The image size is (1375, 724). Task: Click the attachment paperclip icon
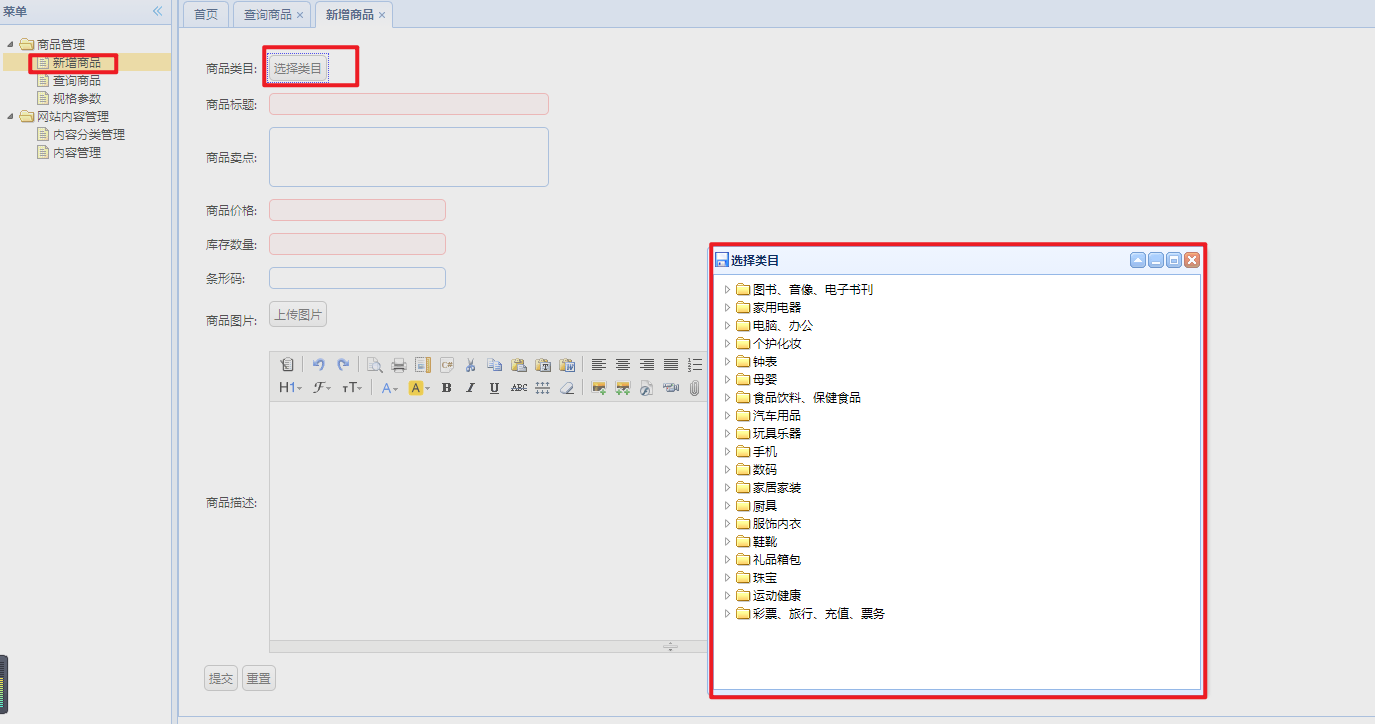[x=694, y=388]
